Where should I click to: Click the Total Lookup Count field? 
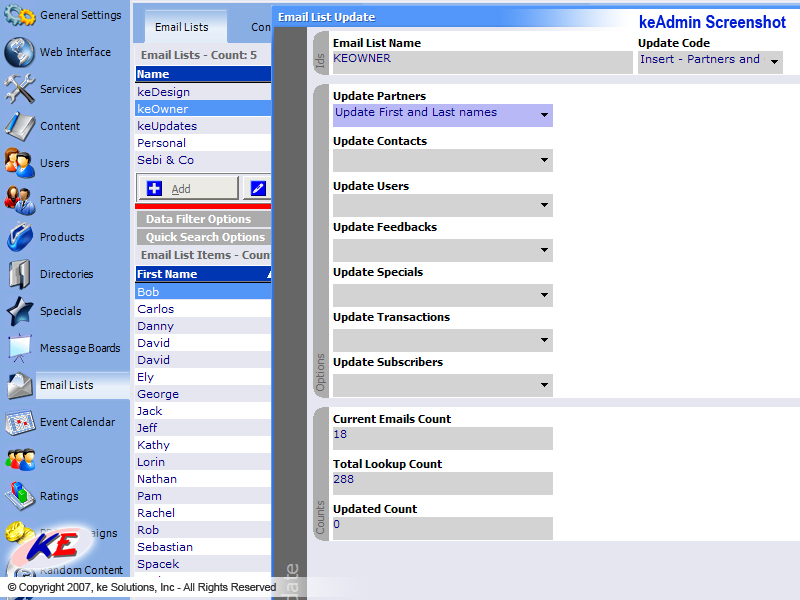coord(442,483)
